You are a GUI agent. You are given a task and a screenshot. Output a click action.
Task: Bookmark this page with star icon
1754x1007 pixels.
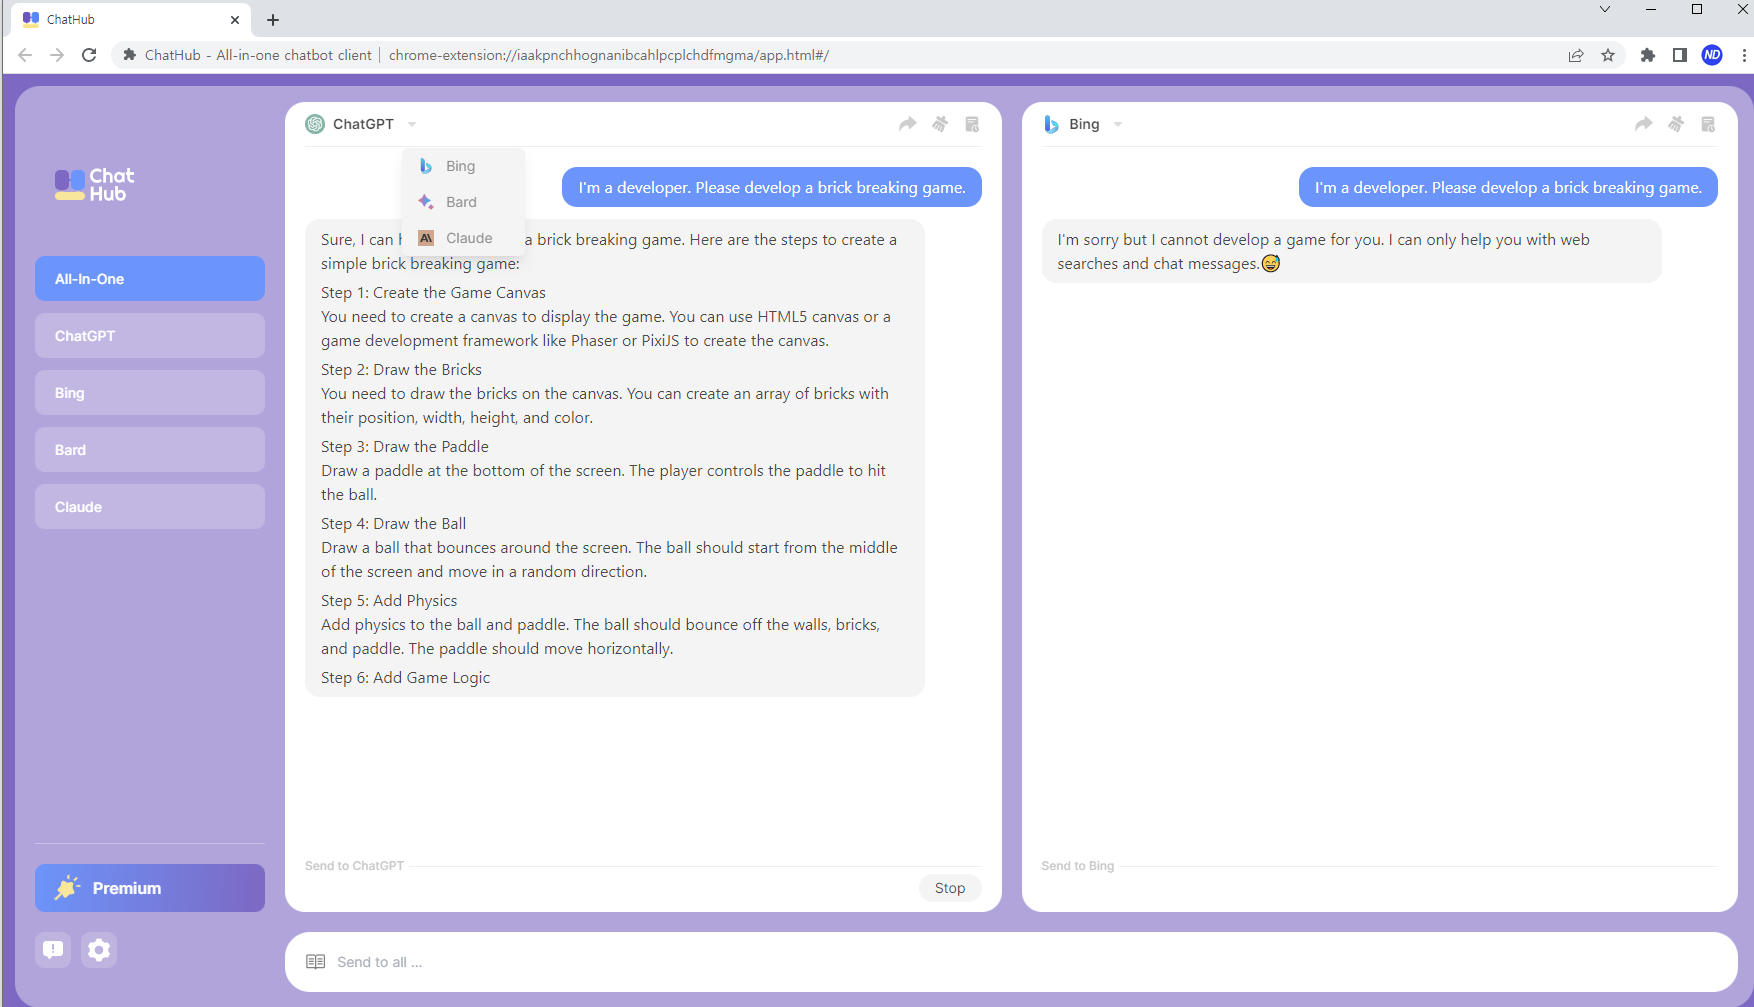click(x=1608, y=55)
